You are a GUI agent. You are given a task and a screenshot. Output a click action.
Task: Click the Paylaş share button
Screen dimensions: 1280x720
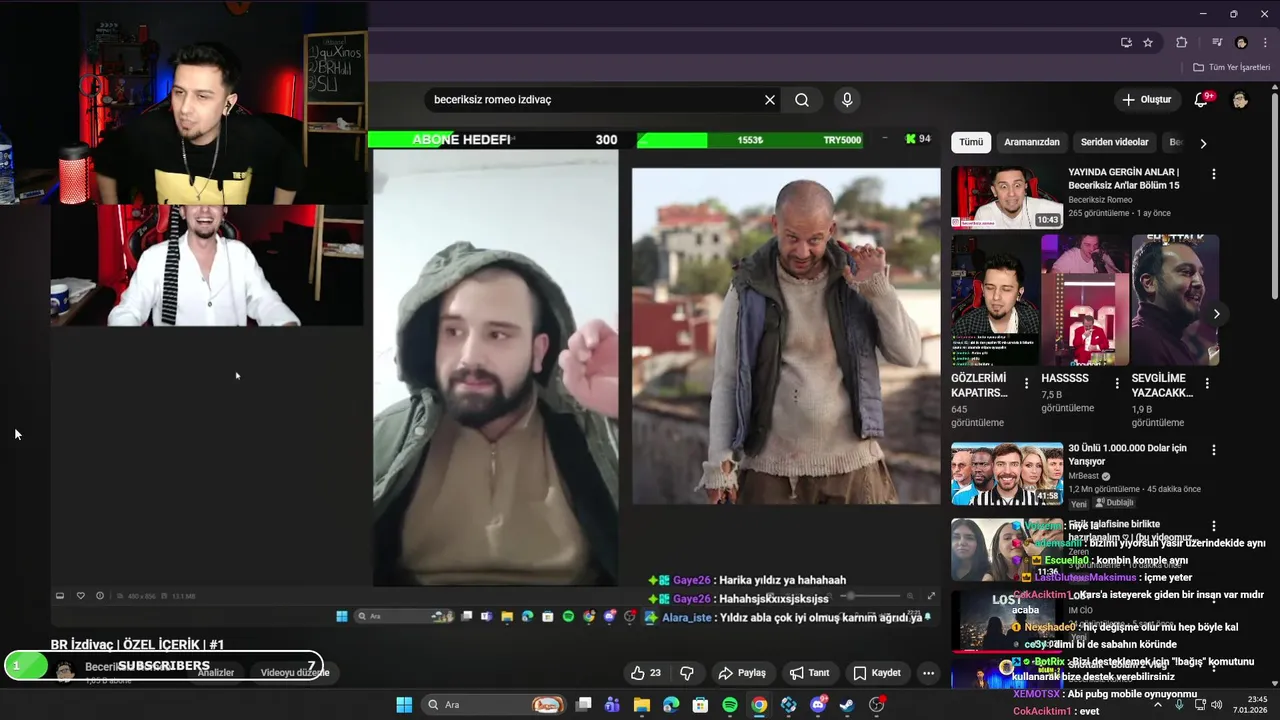pos(742,673)
